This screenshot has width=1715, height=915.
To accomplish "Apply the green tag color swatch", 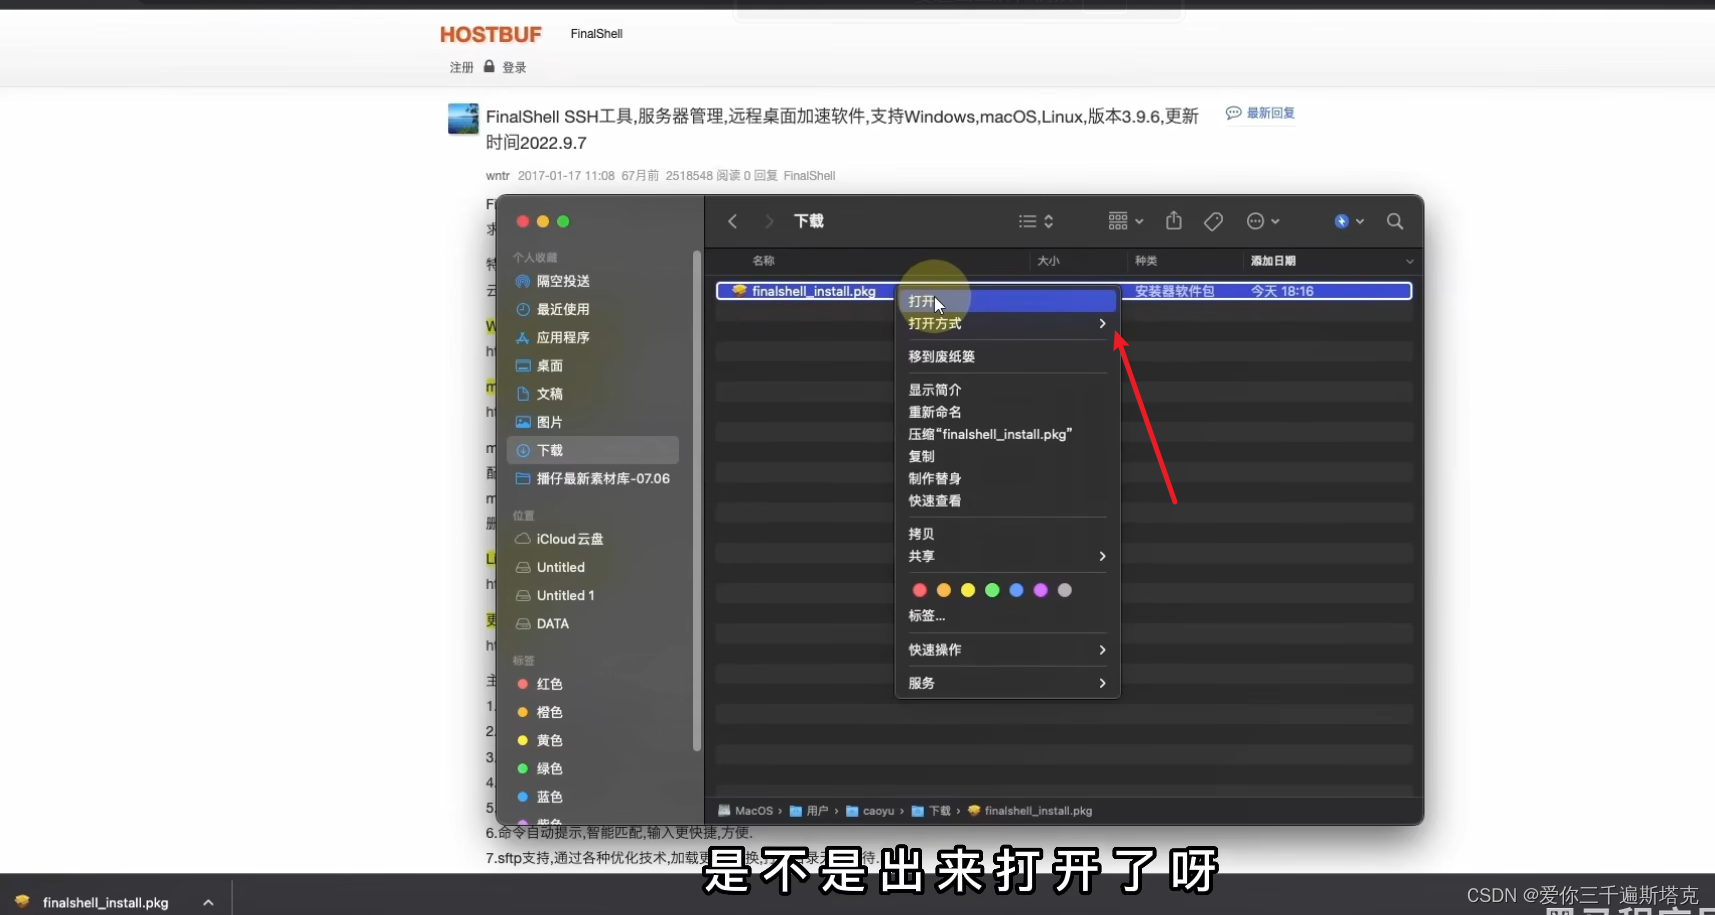I will coord(991,590).
